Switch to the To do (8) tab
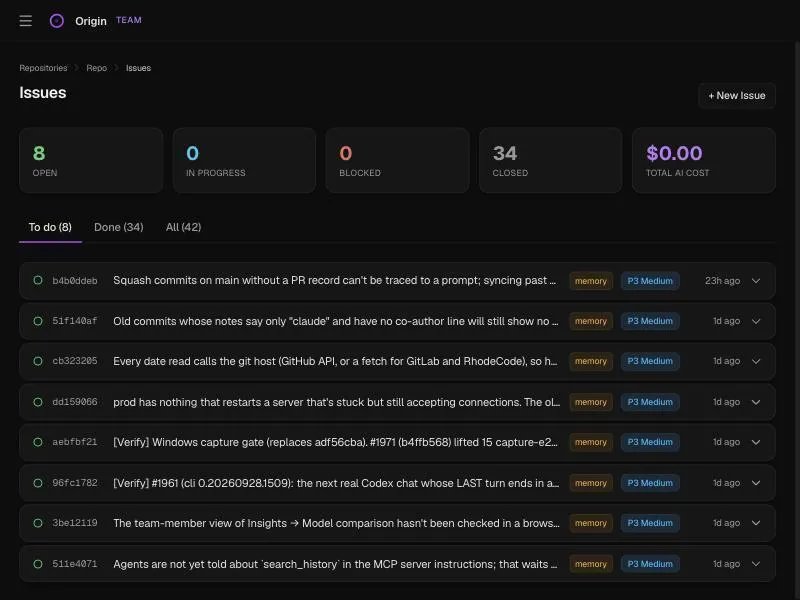 pos(50,228)
